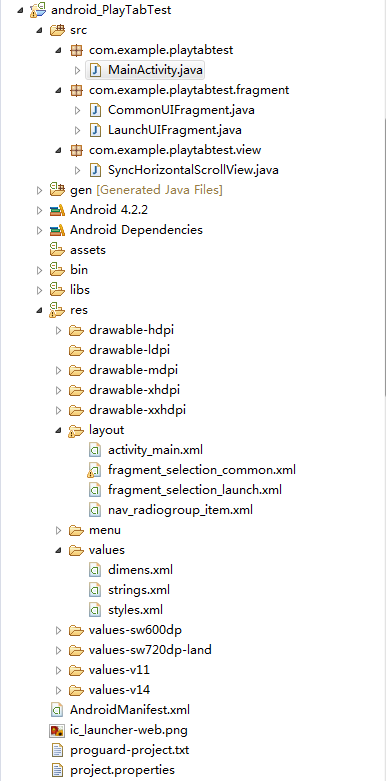Expand Android 4.2.2 library arrow
The height and width of the screenshot is (781, 386).
tap(39, 210)
